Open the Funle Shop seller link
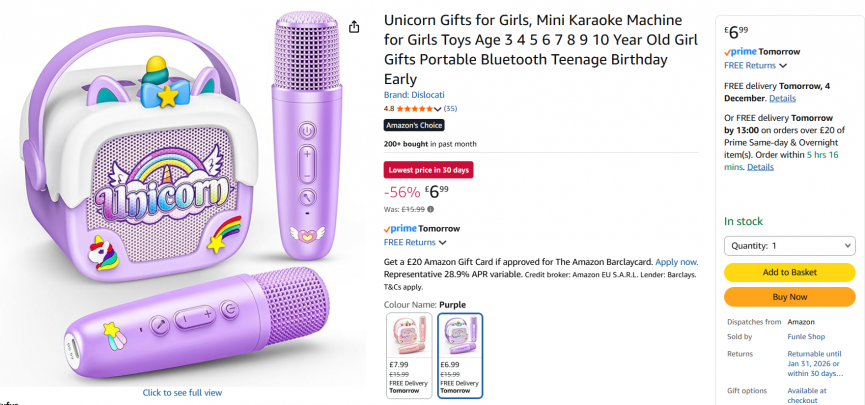Screen dimensions: 865x405 click(806, 337)
